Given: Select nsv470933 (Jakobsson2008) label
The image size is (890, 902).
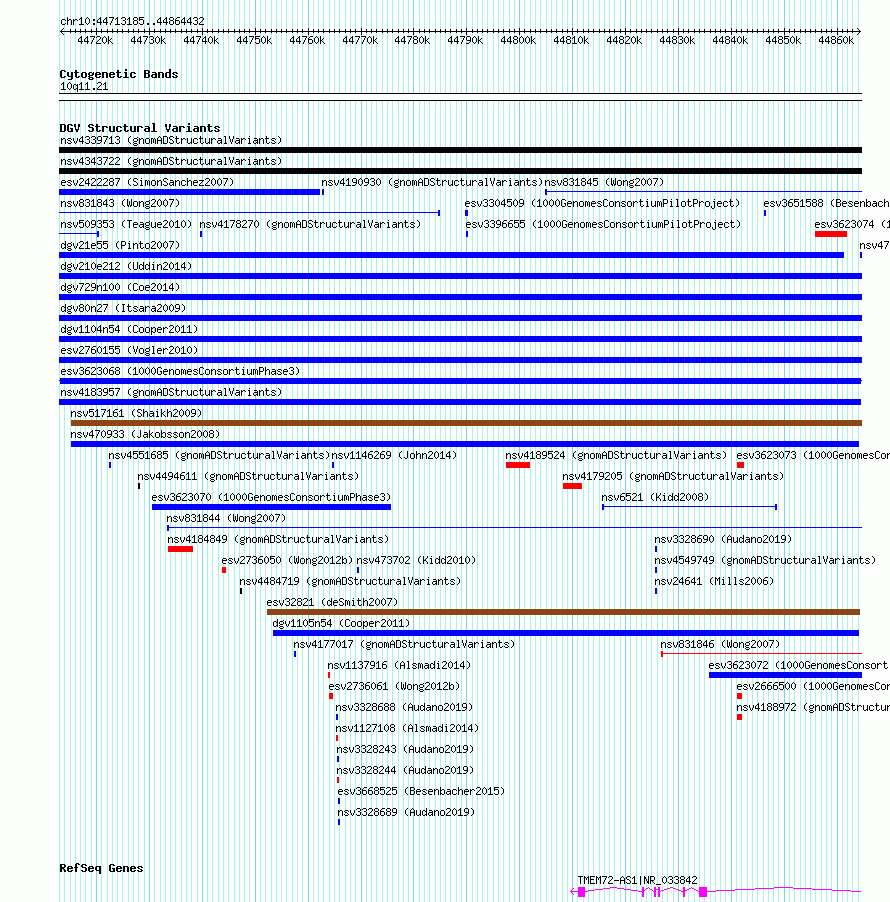Looking at the screenshot, I should pos(145,434).
